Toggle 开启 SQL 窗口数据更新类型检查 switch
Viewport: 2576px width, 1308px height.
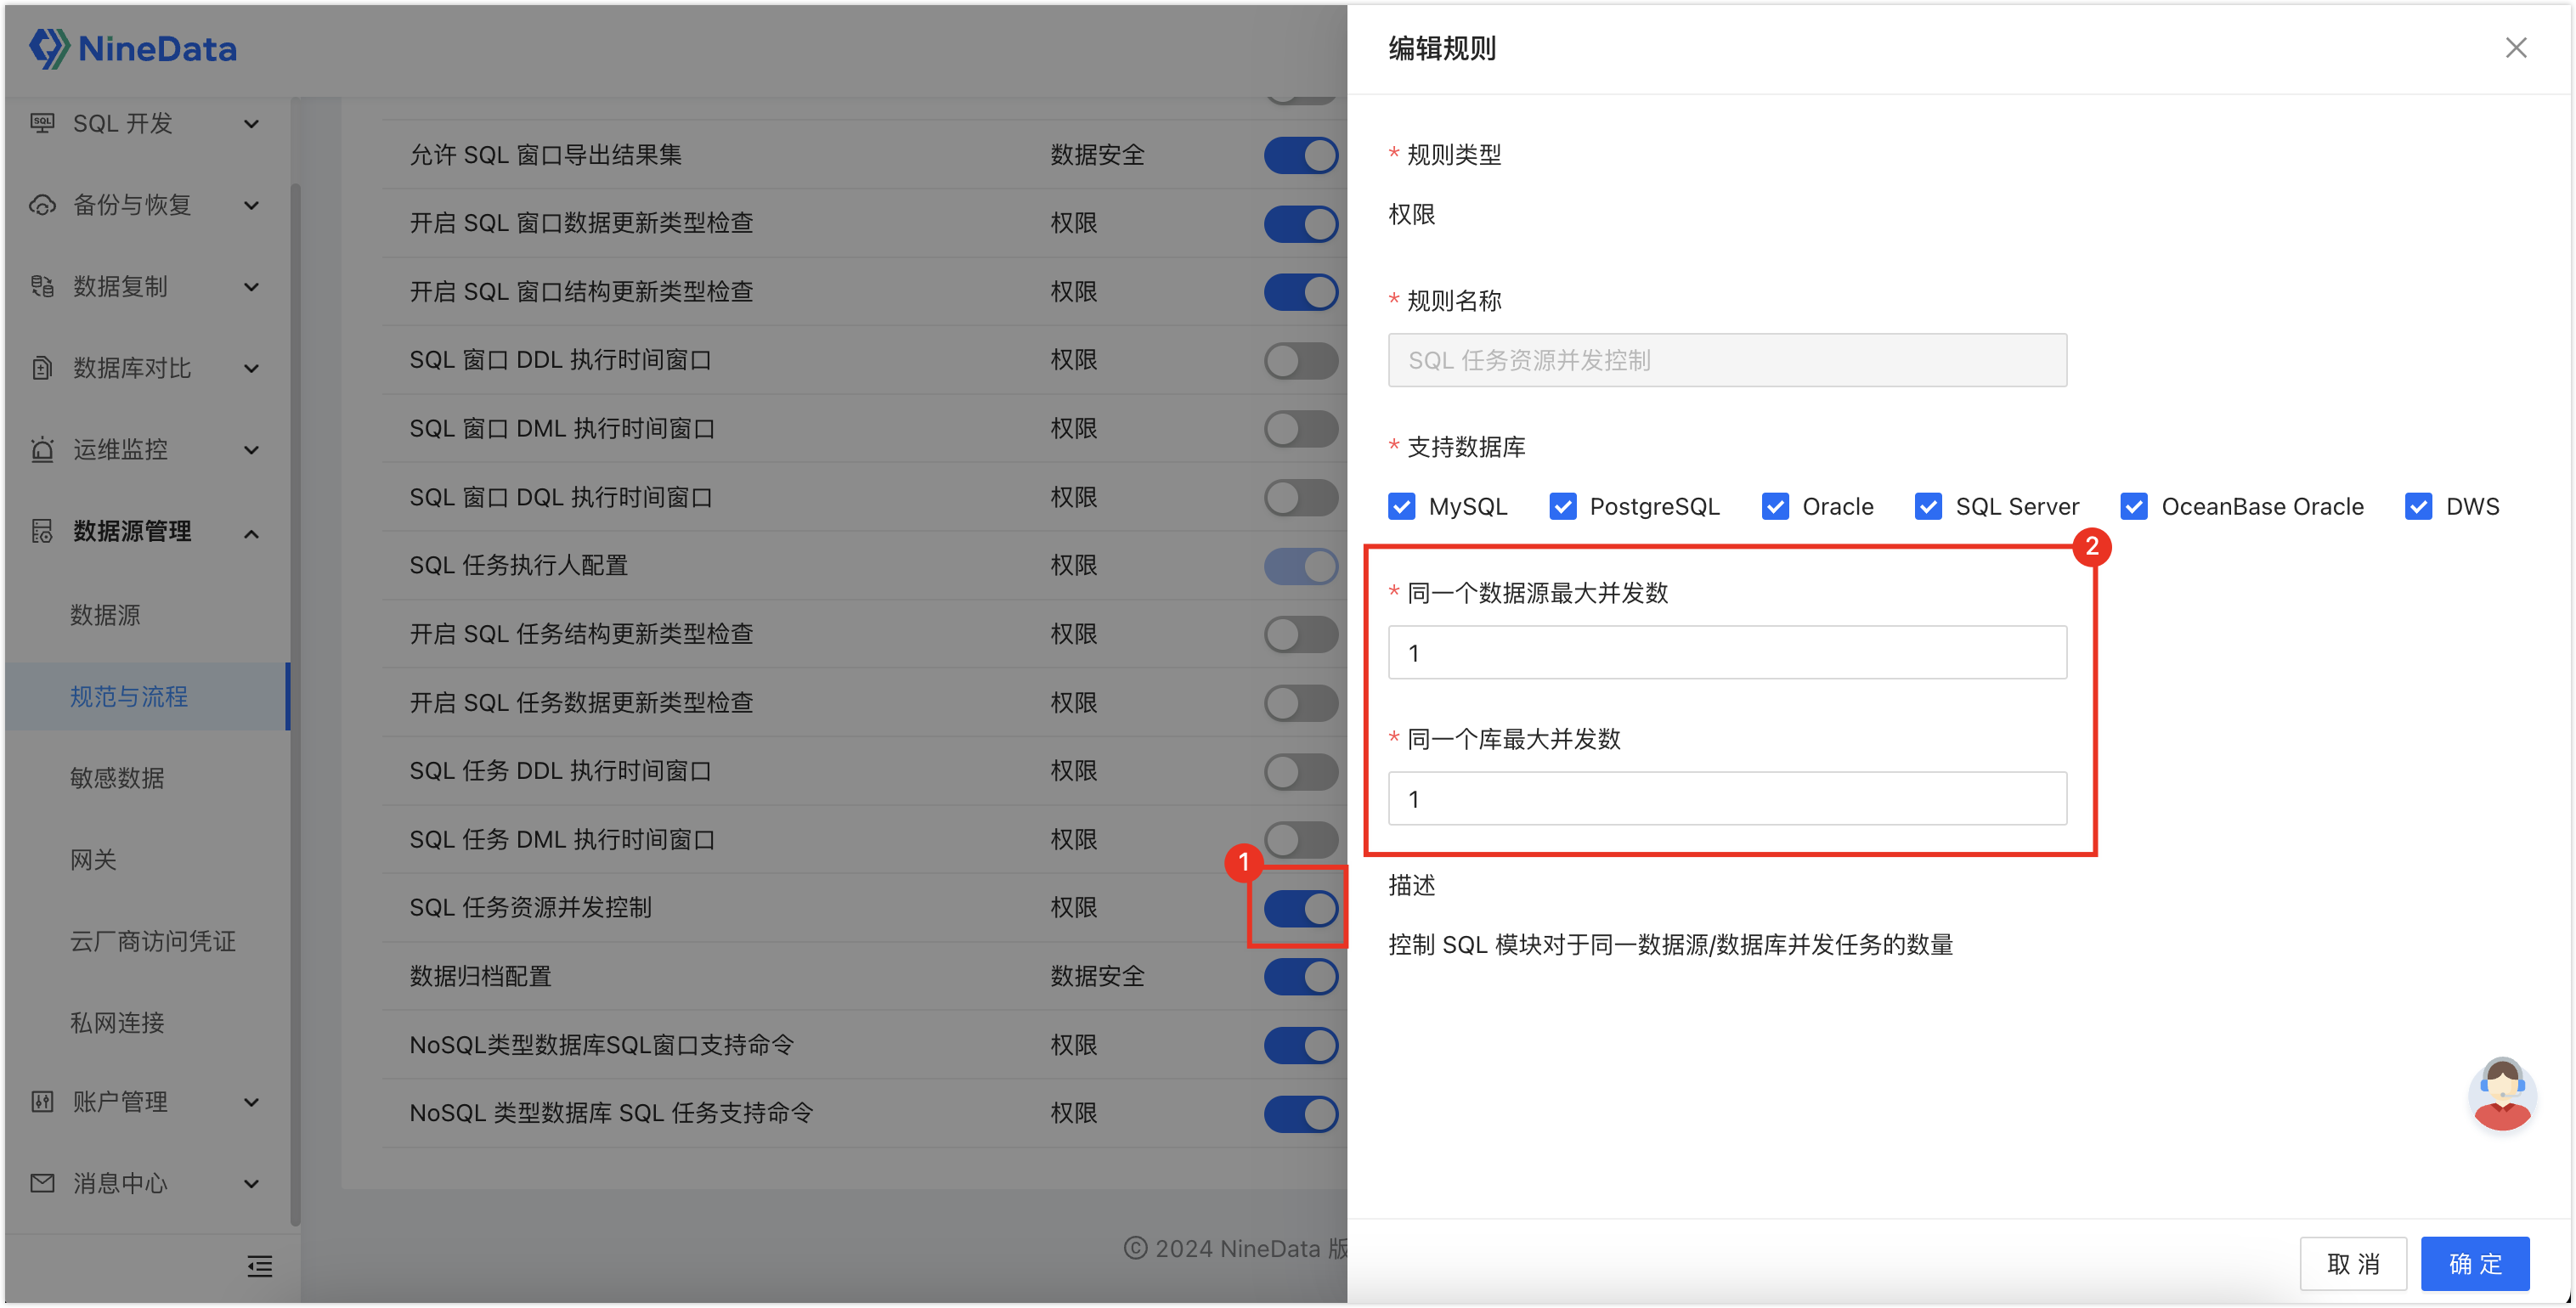(1301, 223)
